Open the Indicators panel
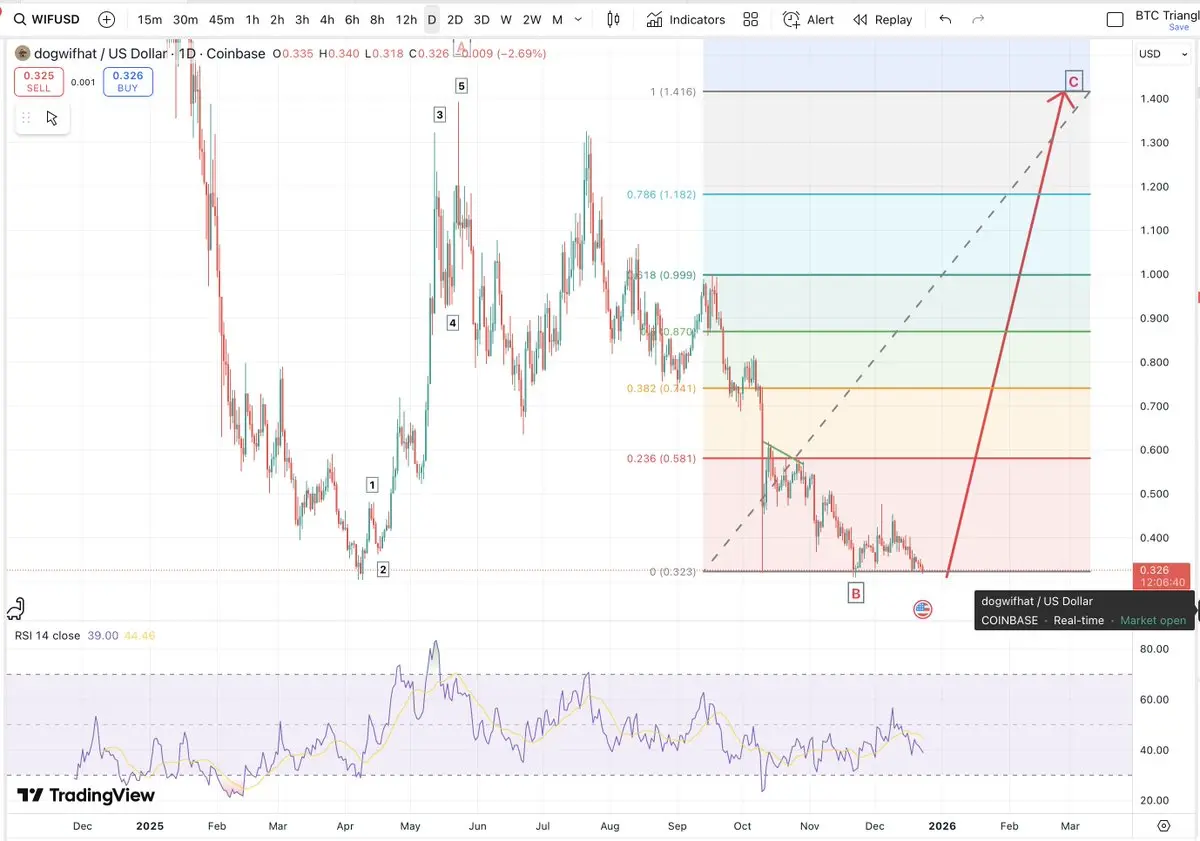This screenshot has height=841, width=1200. tap(686, 19)
